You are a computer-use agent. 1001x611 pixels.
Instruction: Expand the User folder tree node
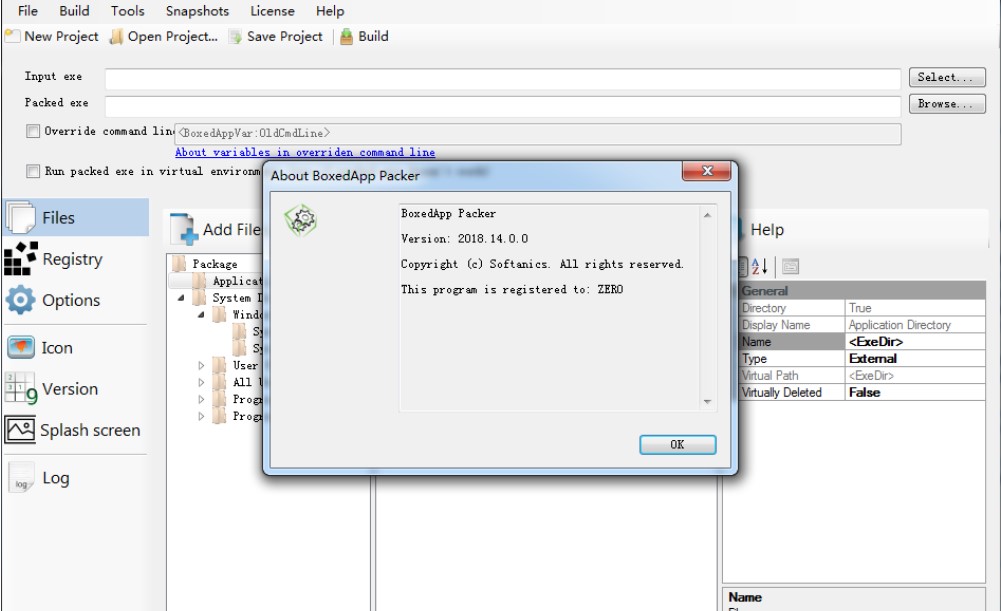pyautogui.click(x=201, y=366)
